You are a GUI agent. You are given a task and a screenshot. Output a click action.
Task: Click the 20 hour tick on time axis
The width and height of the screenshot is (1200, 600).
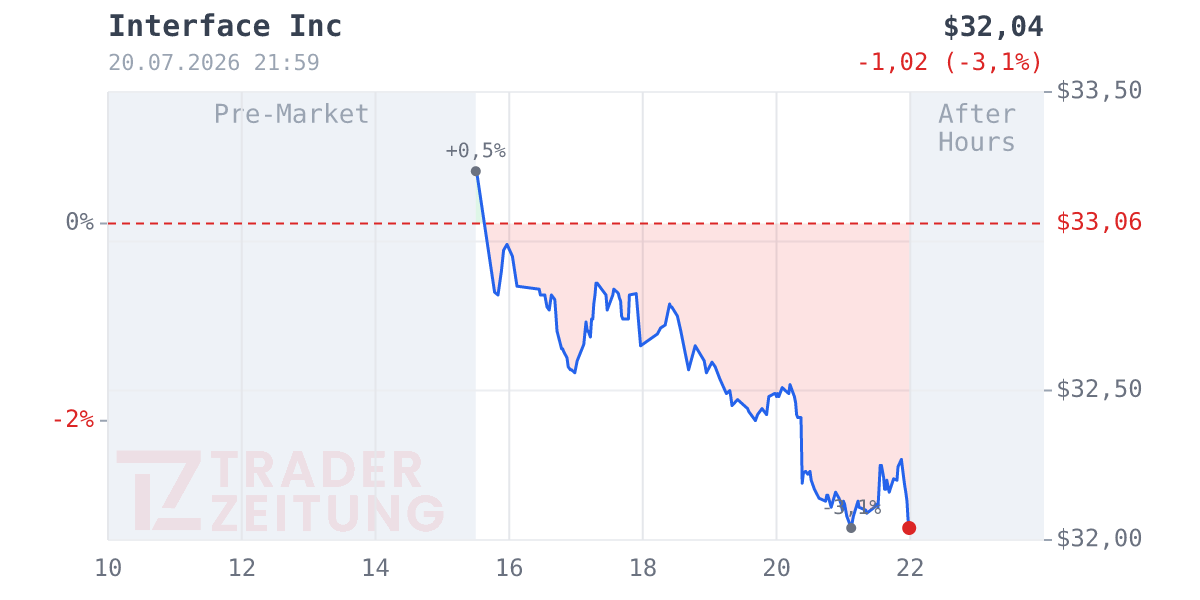click(x=776, y=568)
